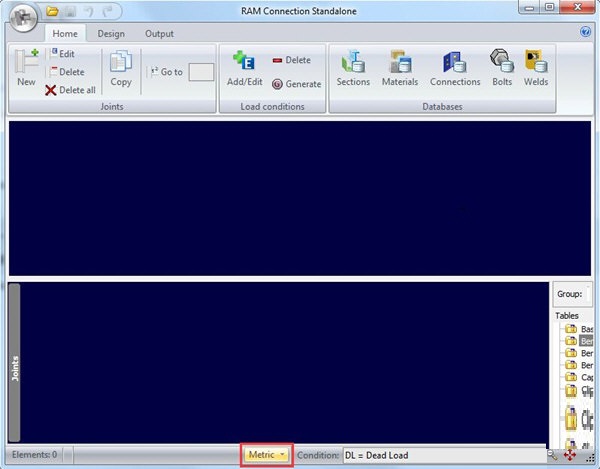The width and height of the screenshot is (600, 469).
Task: Open Add/Edit load conditions
Action: point(245,68)
